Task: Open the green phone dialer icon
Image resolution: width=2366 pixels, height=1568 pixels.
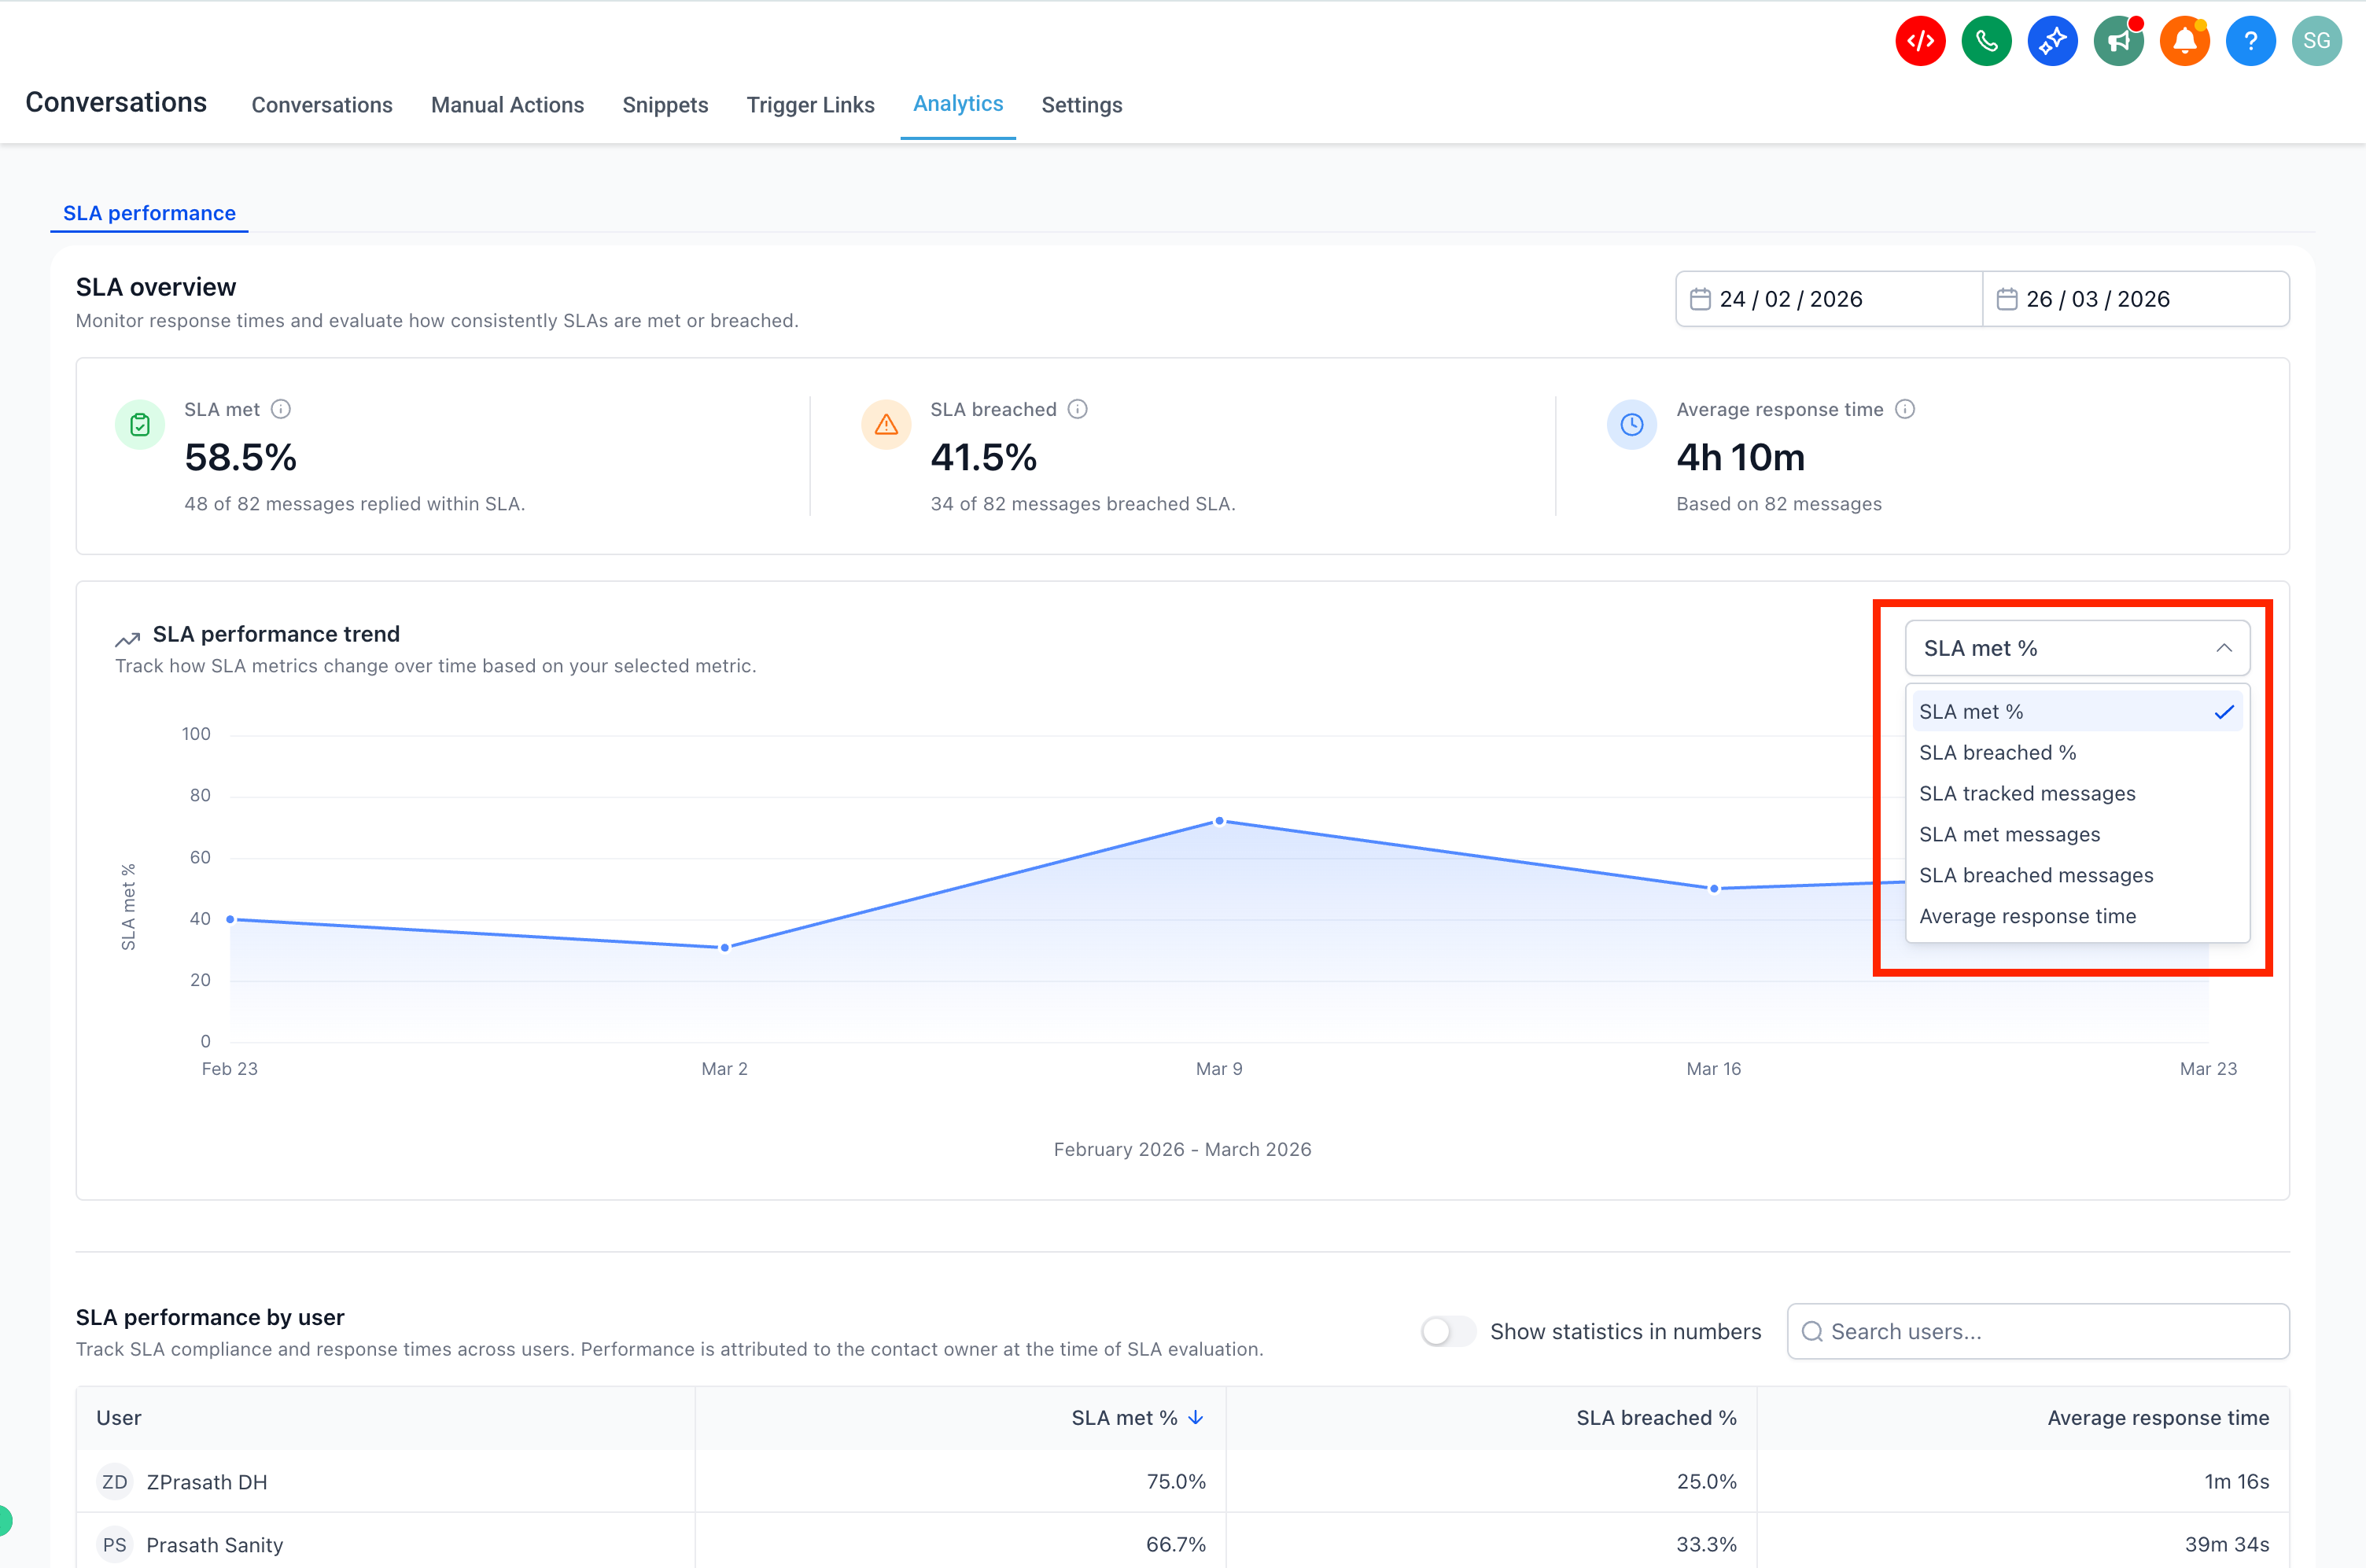Action: click(1985, 41)
